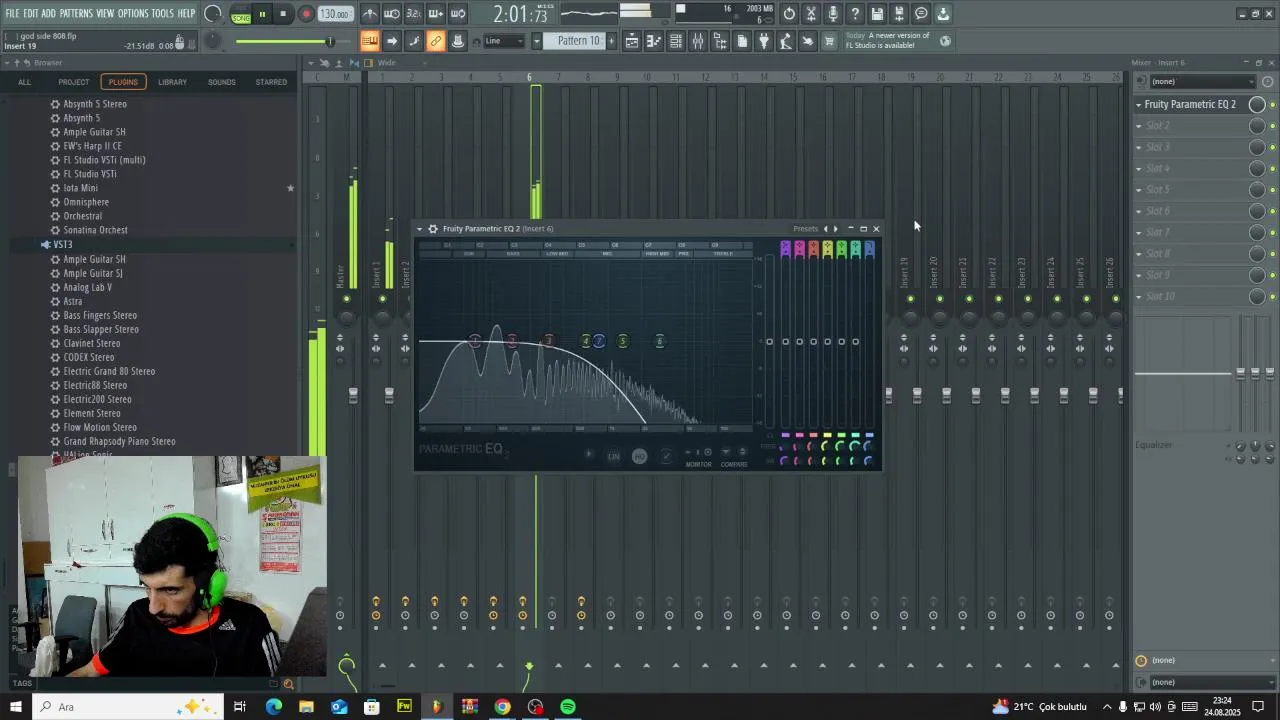This screenshot has height=720, width=1280.
Task: Click the star next to Iota Mini
Action: pos(291,188)
